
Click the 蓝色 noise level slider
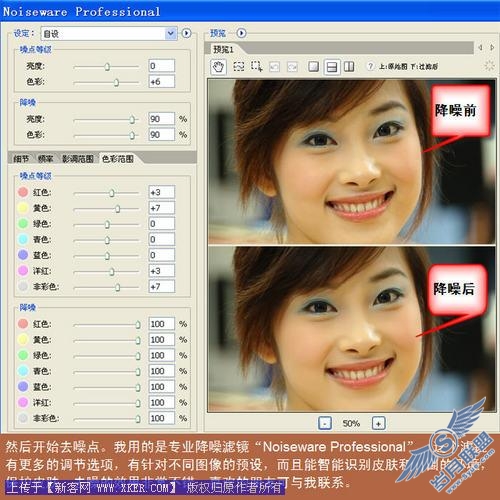coord(106,256)
